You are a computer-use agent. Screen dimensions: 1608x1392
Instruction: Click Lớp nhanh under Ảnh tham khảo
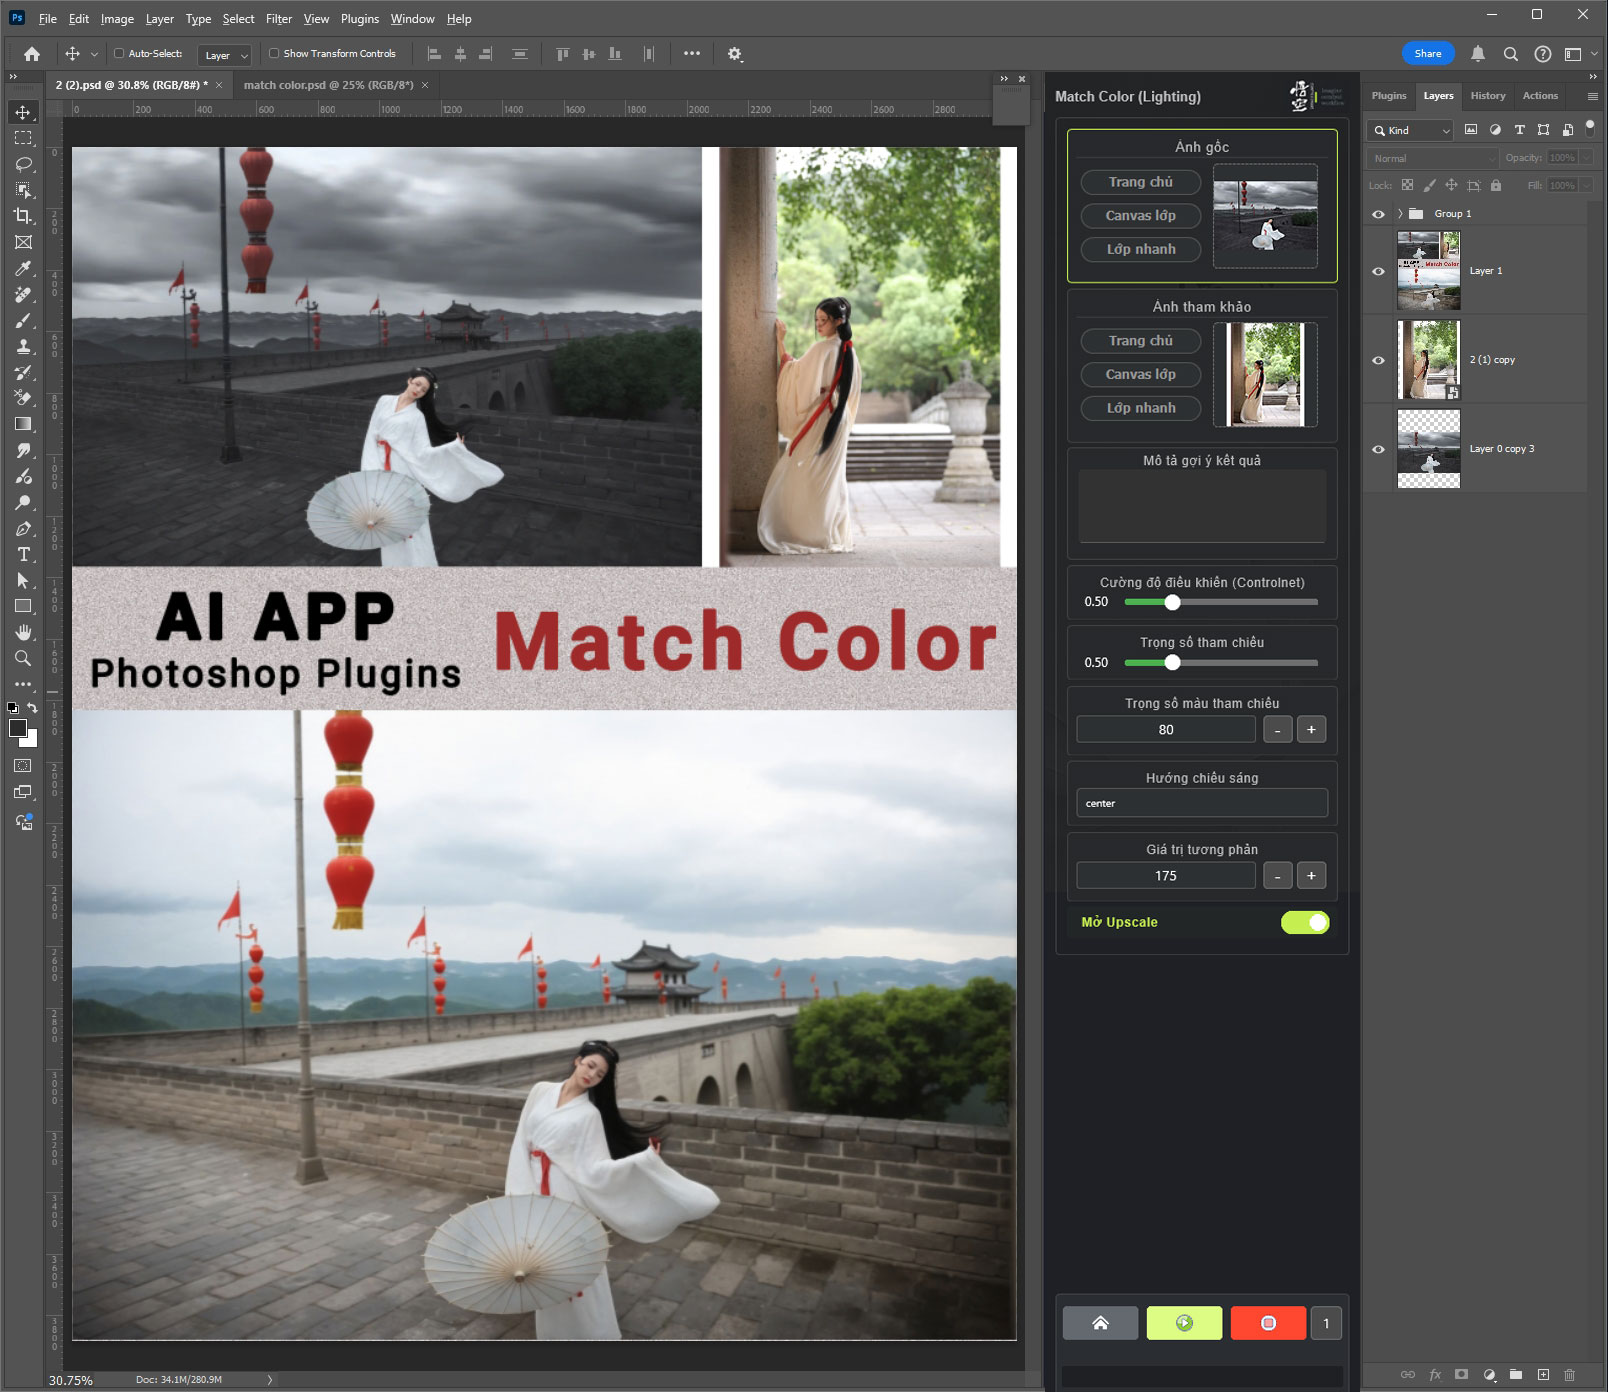tap(1140, 408)
